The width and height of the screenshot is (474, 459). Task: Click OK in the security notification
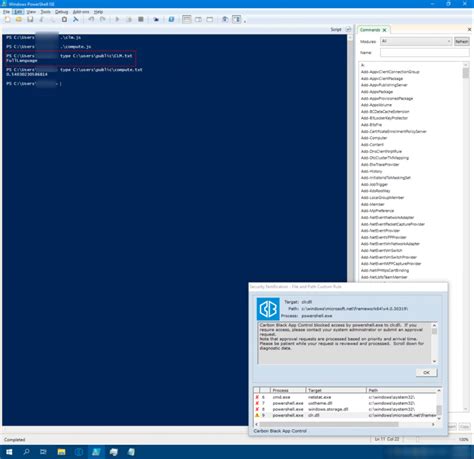426,373
